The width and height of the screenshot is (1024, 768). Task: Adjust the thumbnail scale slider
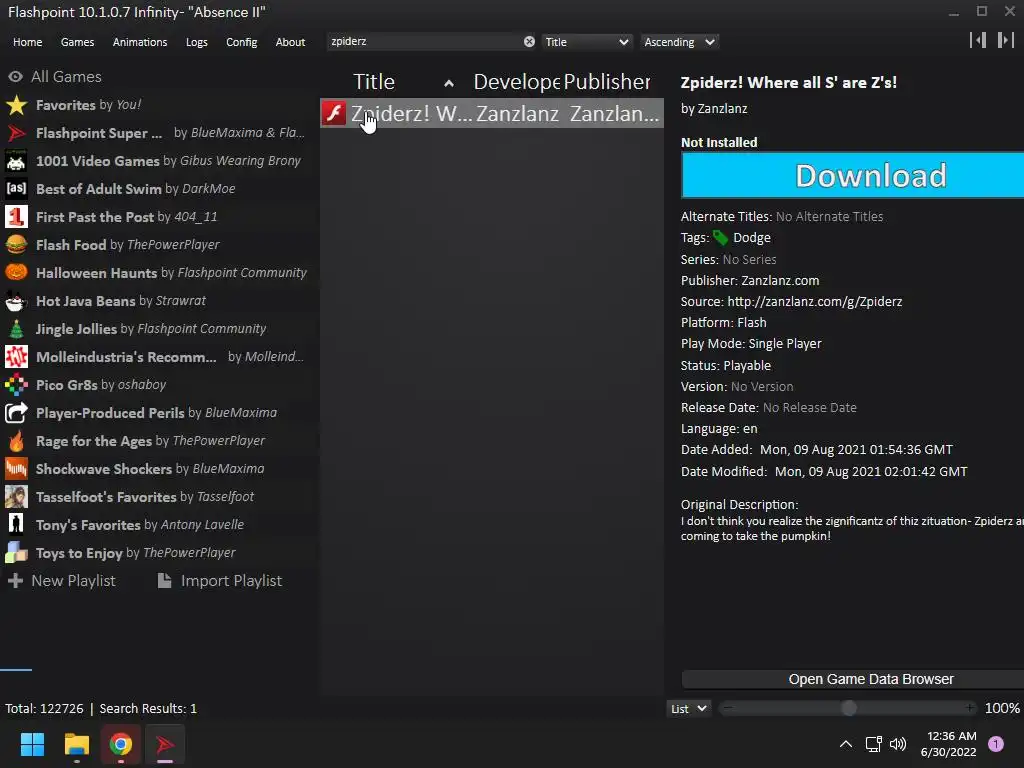[849, 709]
